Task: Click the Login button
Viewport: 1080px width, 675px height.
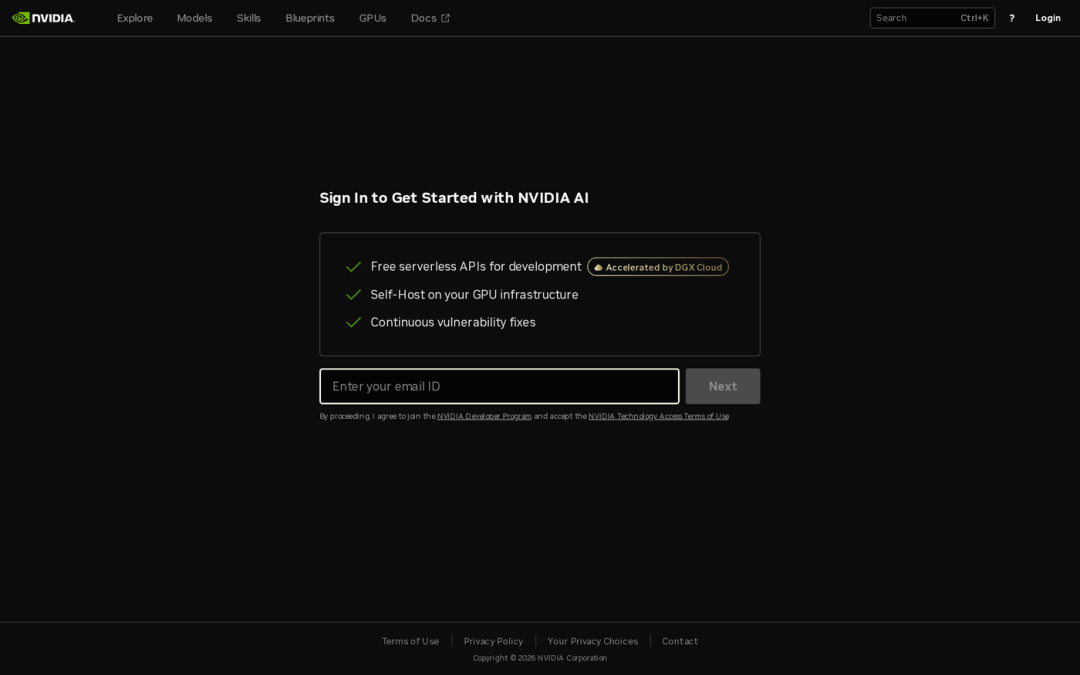Action: point(1048,18)
